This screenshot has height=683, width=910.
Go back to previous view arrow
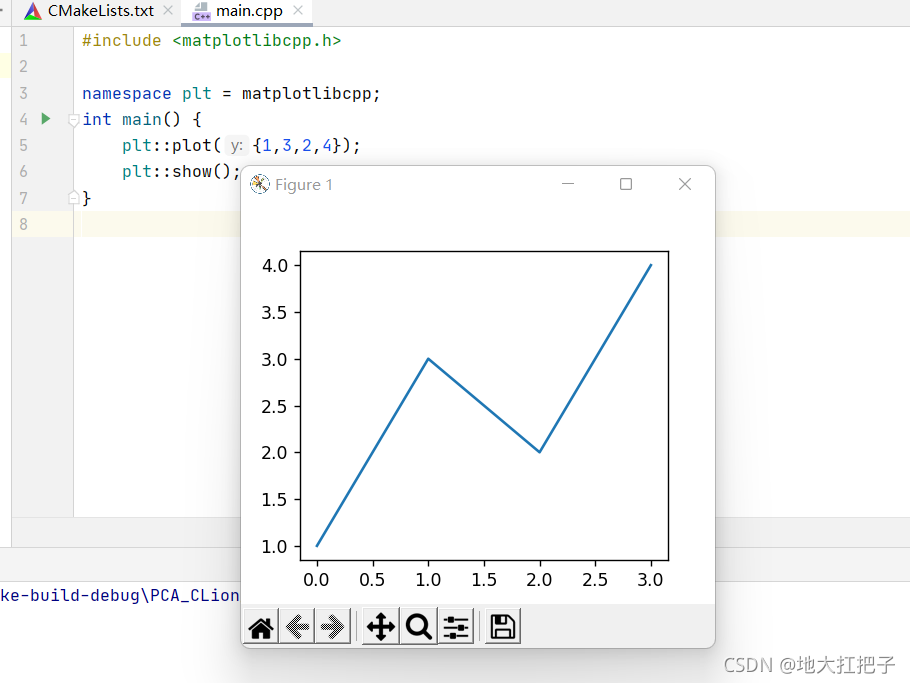pyautogui.click(x=297, y=627)
